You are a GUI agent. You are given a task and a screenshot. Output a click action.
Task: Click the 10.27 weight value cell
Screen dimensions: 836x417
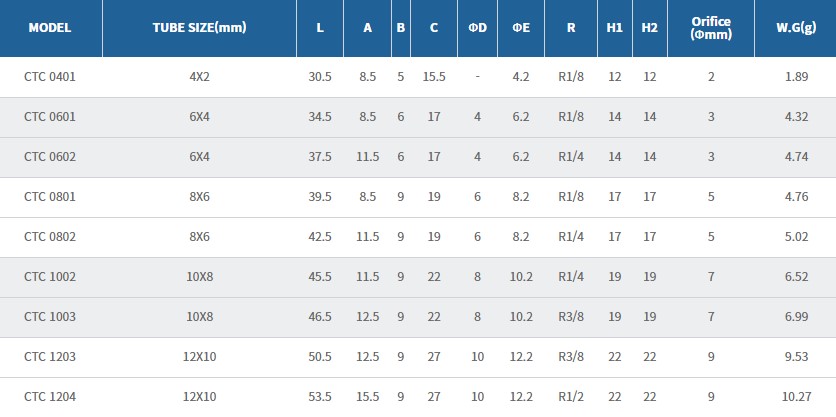(797, 397)
